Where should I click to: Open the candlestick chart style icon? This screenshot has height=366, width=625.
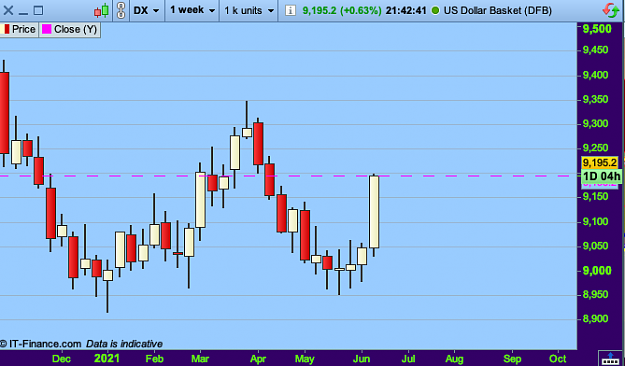tap(101, 10)
